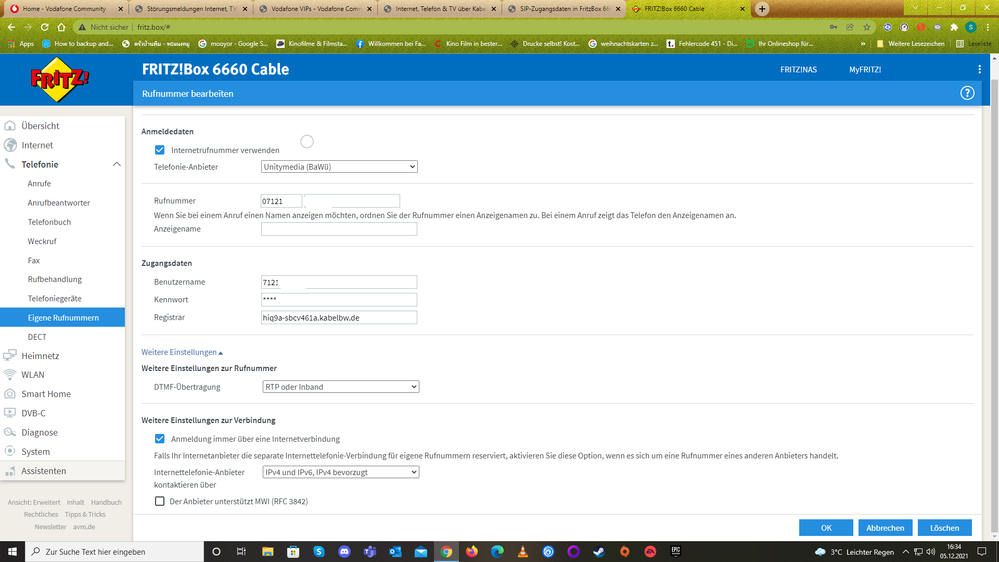The image size is (999, 562).
Task: Click the Benutzername input field
Action: pos(339,282)
